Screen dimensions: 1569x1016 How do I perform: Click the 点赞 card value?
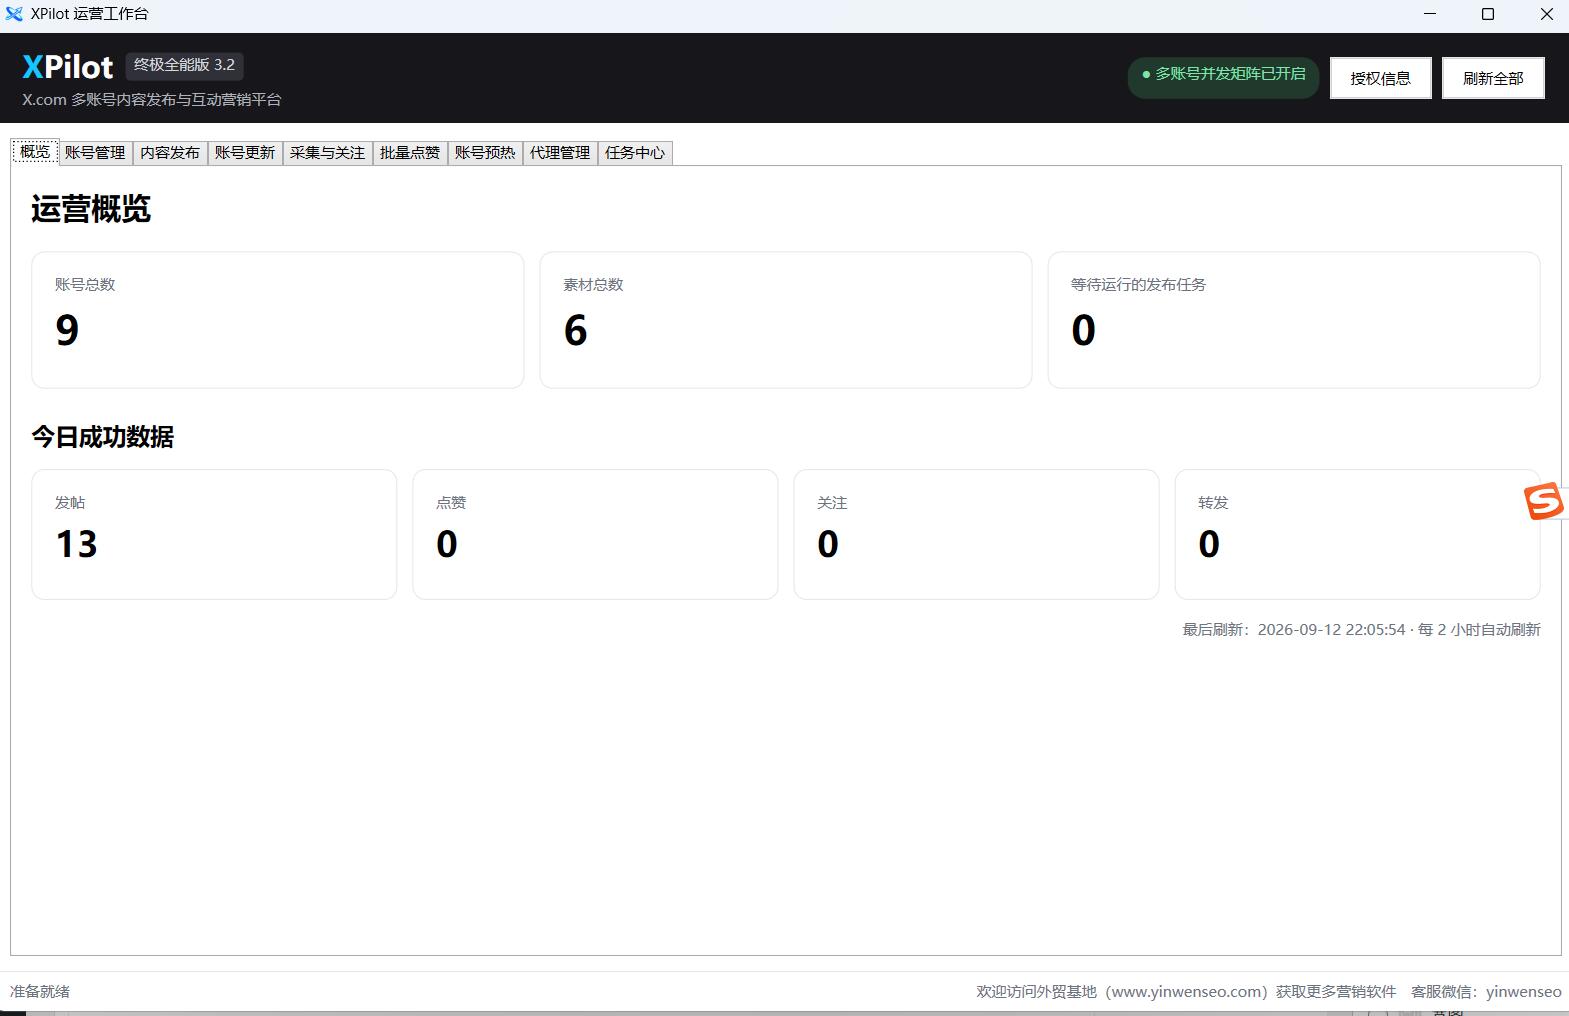(447, 544)
